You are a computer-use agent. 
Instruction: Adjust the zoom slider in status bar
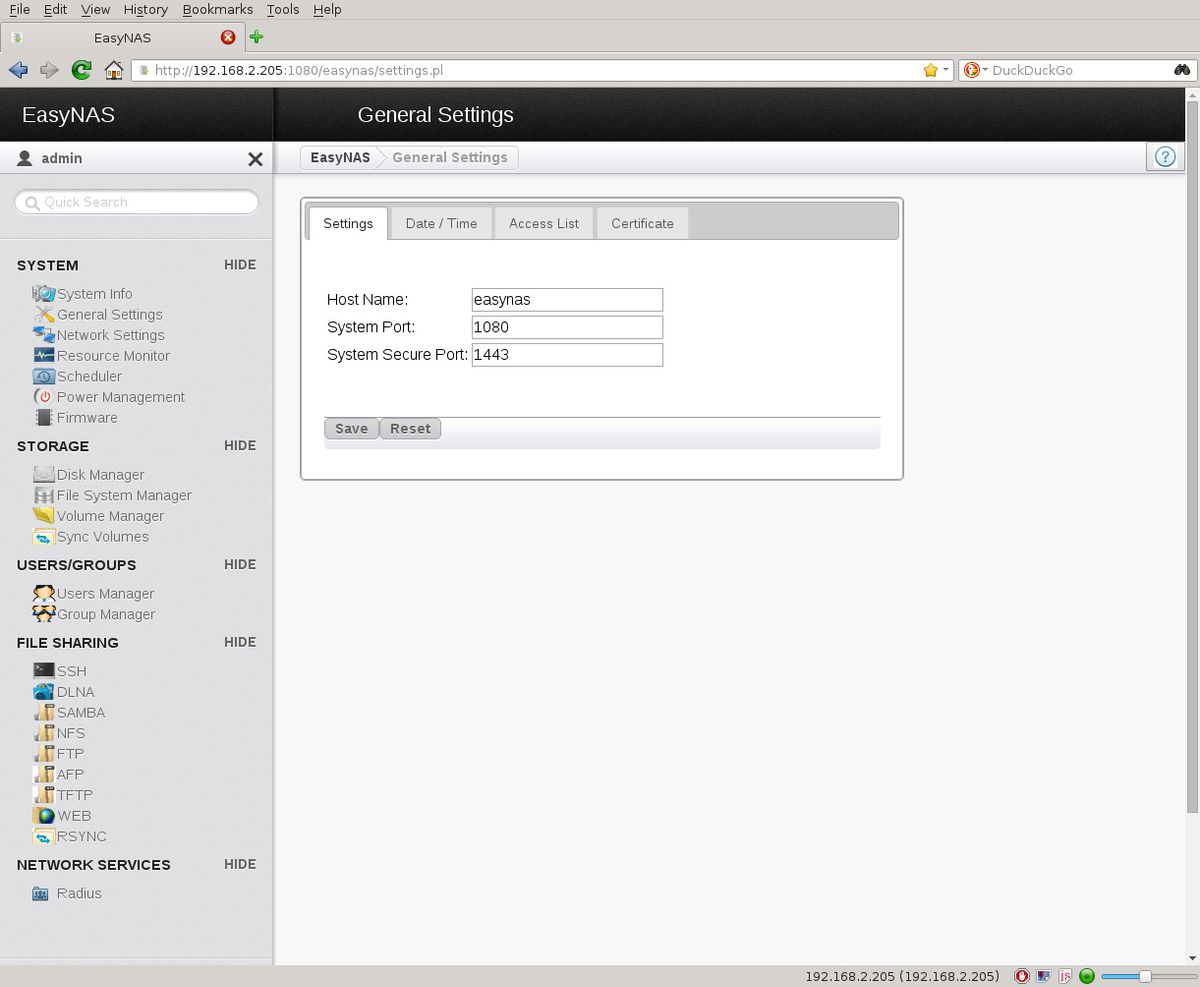click(1146, 976)
